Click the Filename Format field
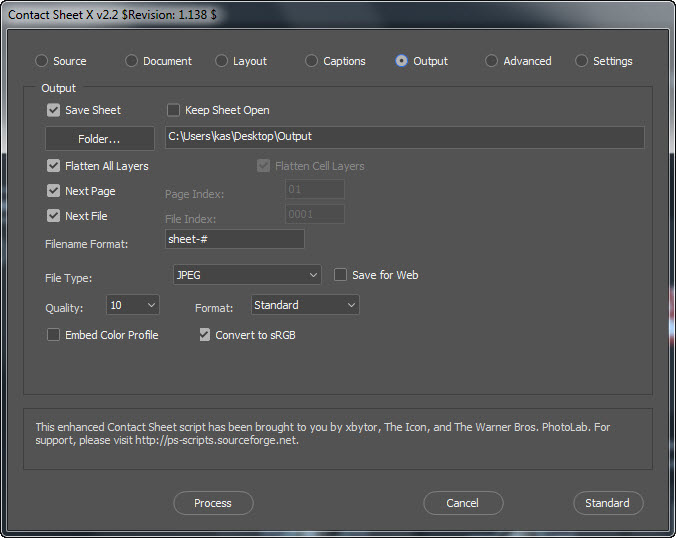This screenshot has height=538, width=676. point(235,239)
